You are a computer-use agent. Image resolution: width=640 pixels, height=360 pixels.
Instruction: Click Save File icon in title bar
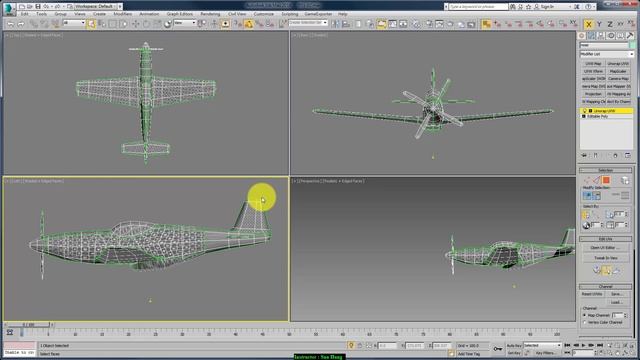click(x=38, y=7)
